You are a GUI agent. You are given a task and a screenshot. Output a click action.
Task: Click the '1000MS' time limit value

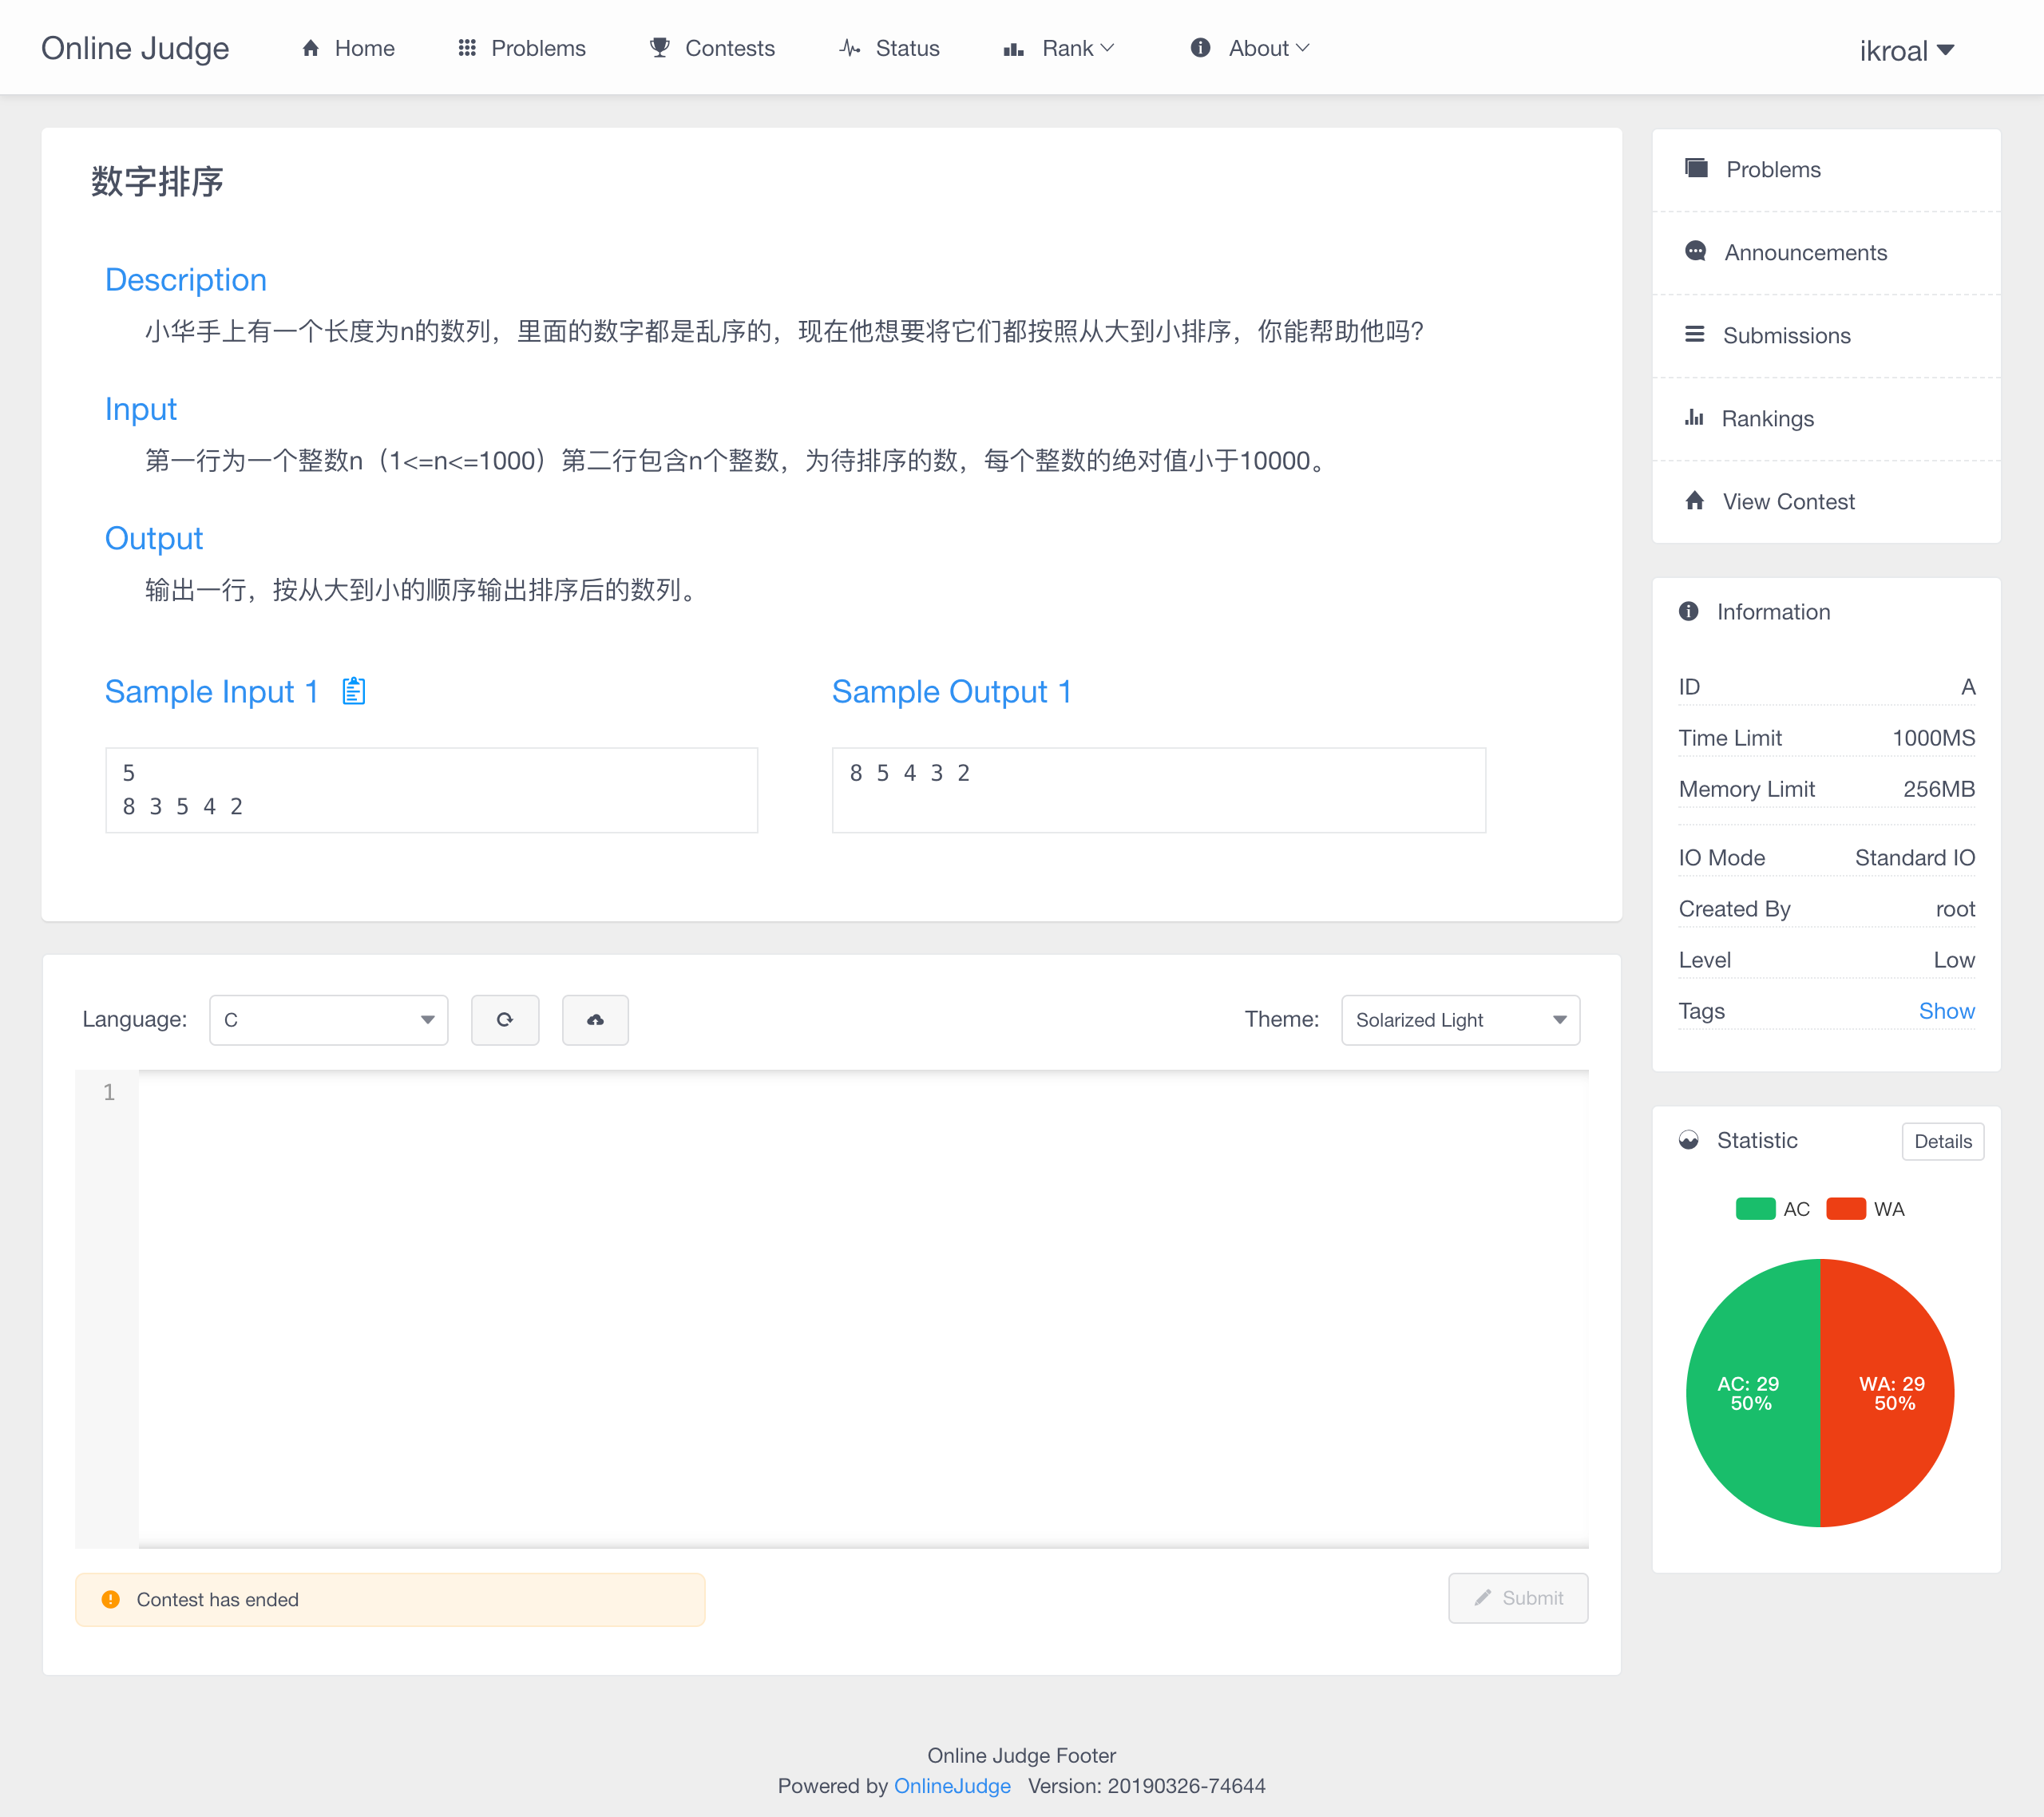[x=1933, y=738]
